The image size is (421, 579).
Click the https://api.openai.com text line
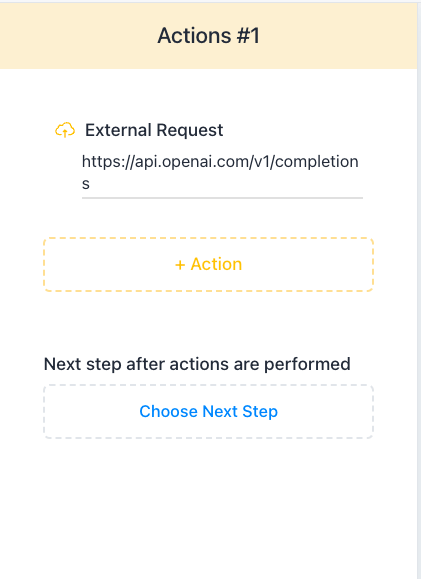pos(220,162)
